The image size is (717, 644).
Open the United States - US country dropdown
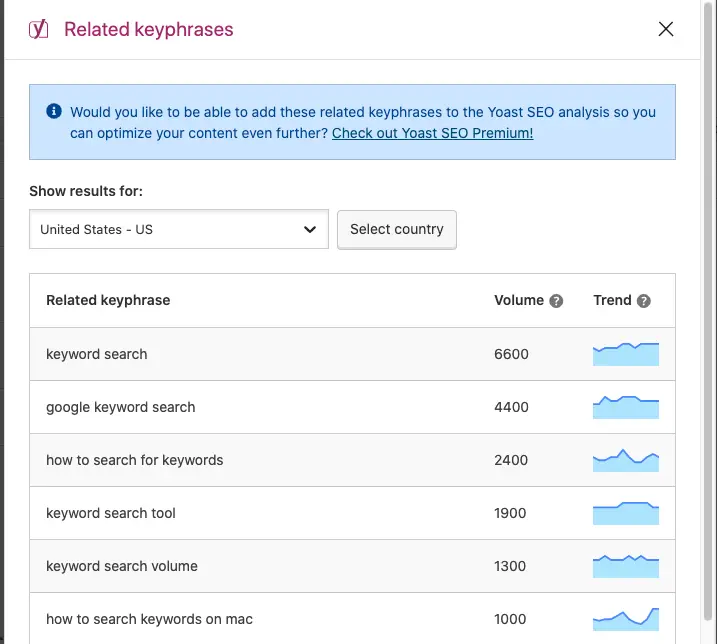(x=179, y=229)
